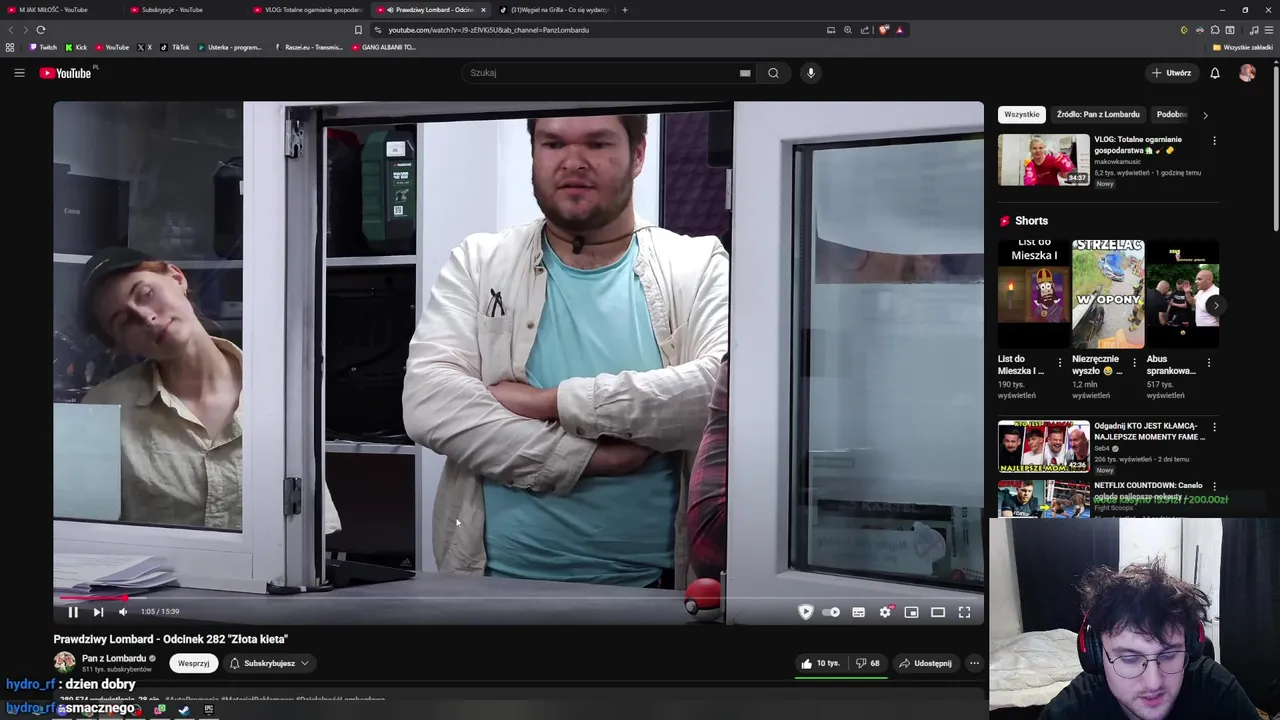Open the Abus sprankowa short
Viewport: 1280px width, 720px height.
pyautogui.click(x=1182, y=293)
